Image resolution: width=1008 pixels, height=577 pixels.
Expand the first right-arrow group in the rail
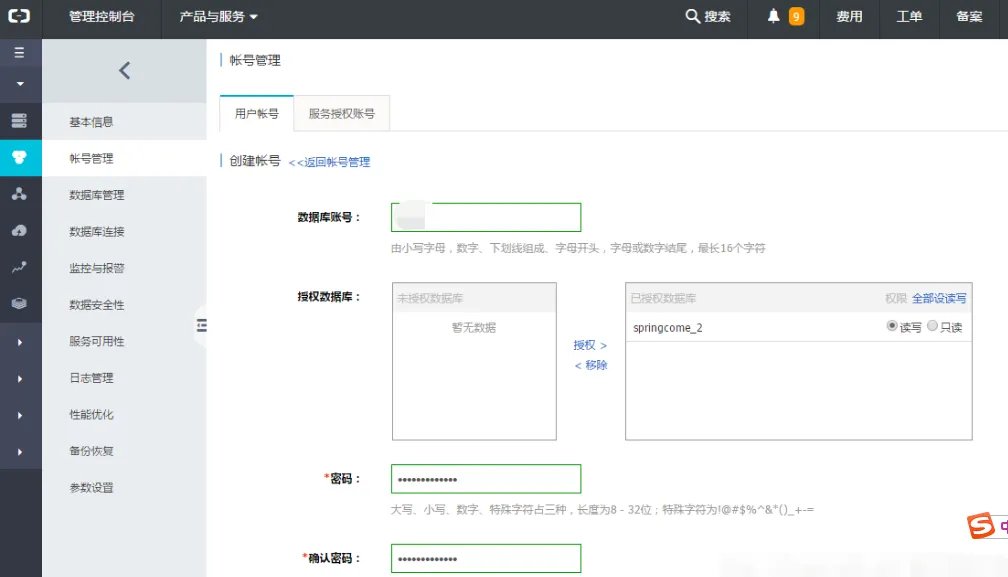click(x=20, y=342)
